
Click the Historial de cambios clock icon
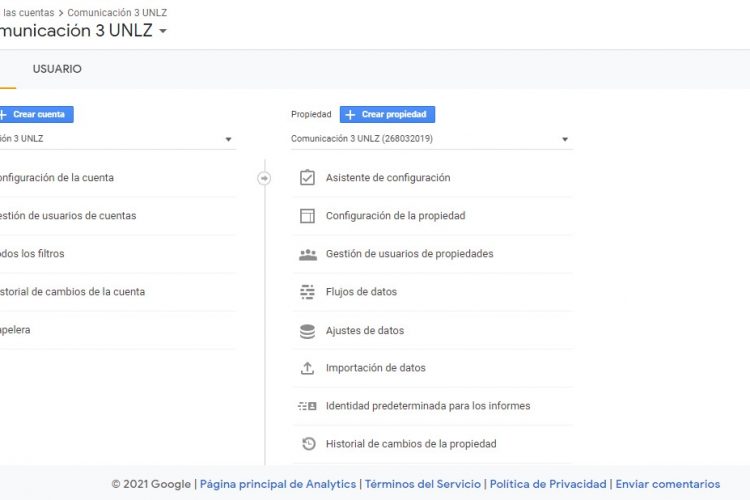(x=309, y=444)
